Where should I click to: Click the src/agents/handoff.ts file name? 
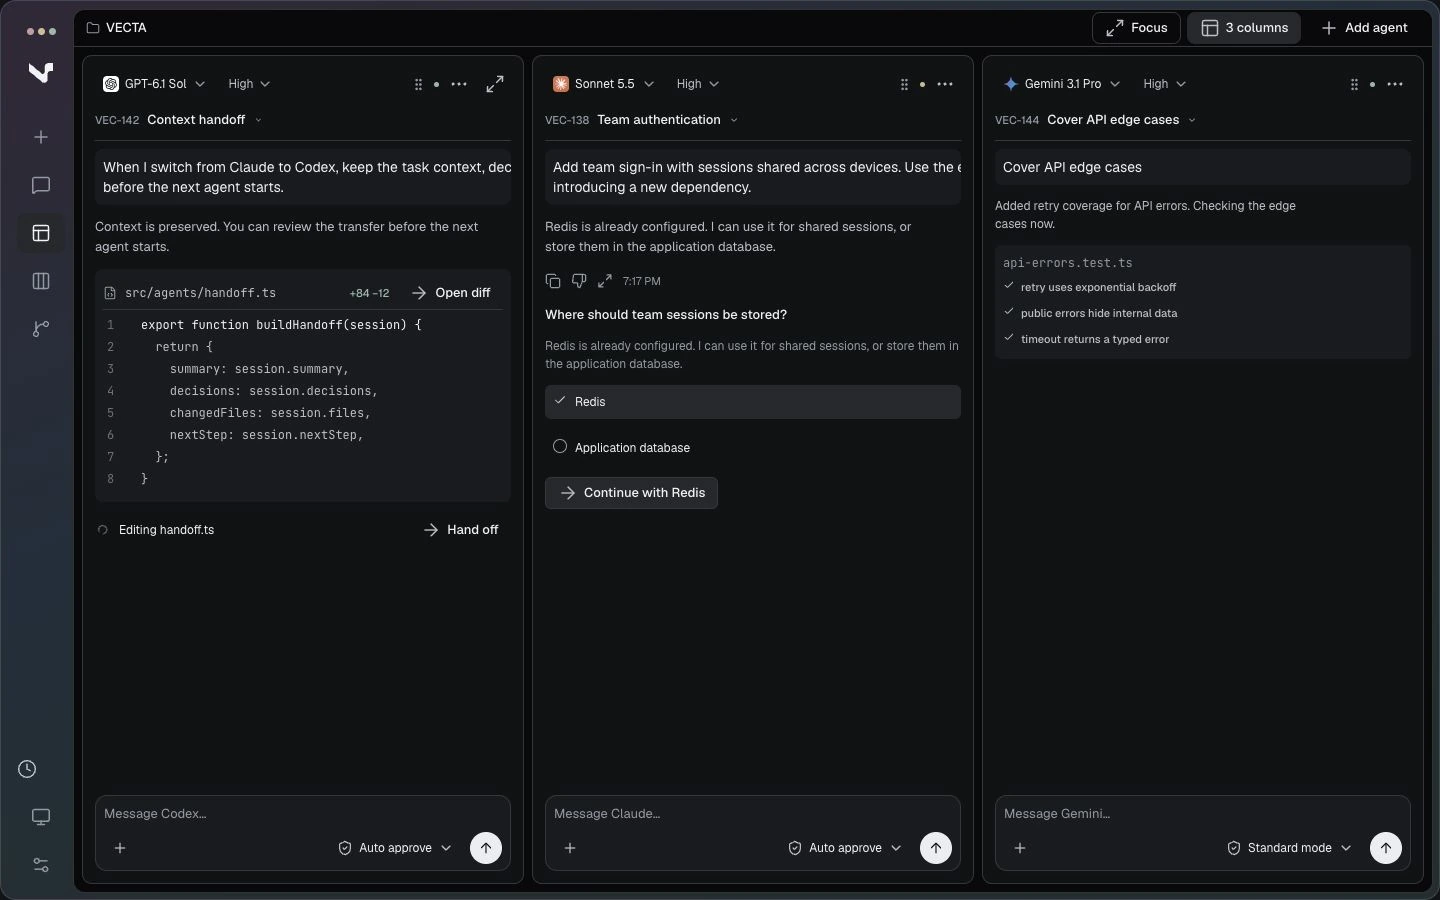pyautogui.click(x=200, y=293)
